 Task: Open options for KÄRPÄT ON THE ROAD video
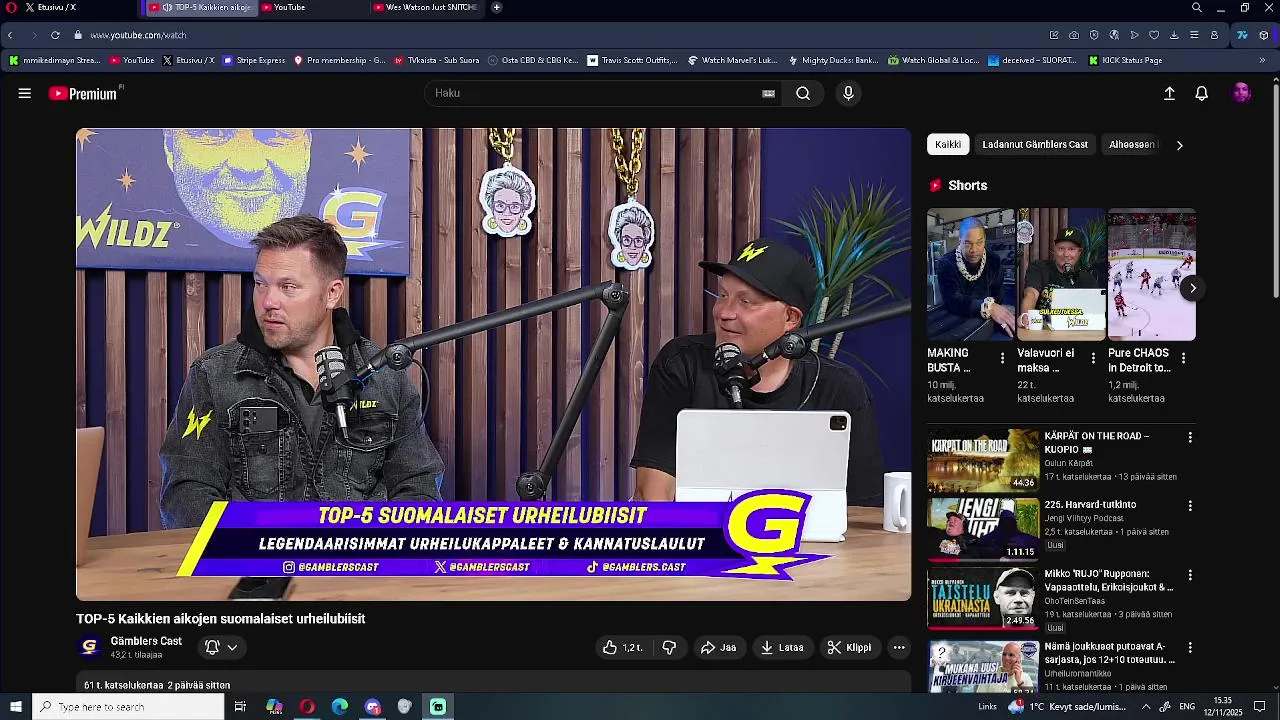(1190, 437)
